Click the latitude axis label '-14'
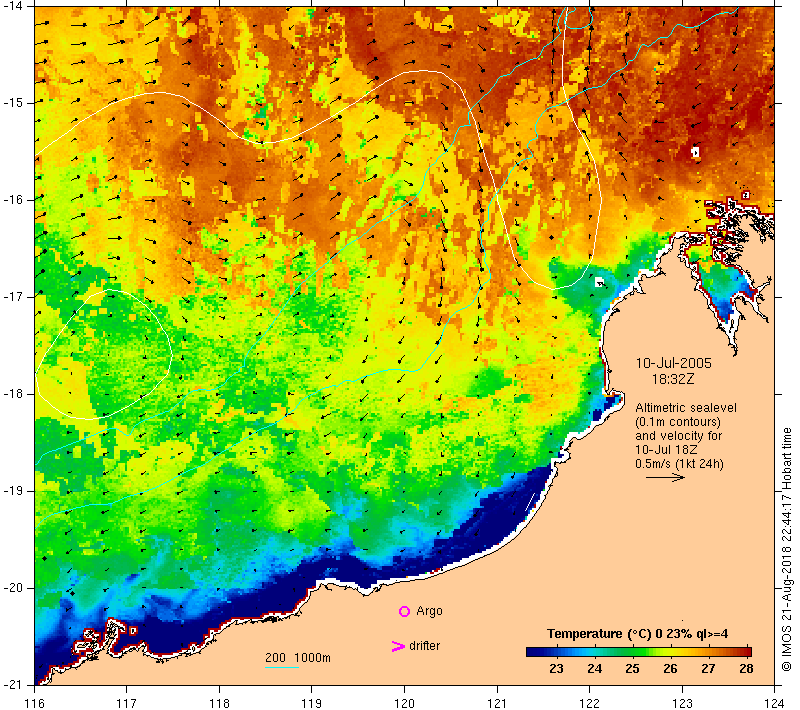800x710 pixels. click(13, 6)
